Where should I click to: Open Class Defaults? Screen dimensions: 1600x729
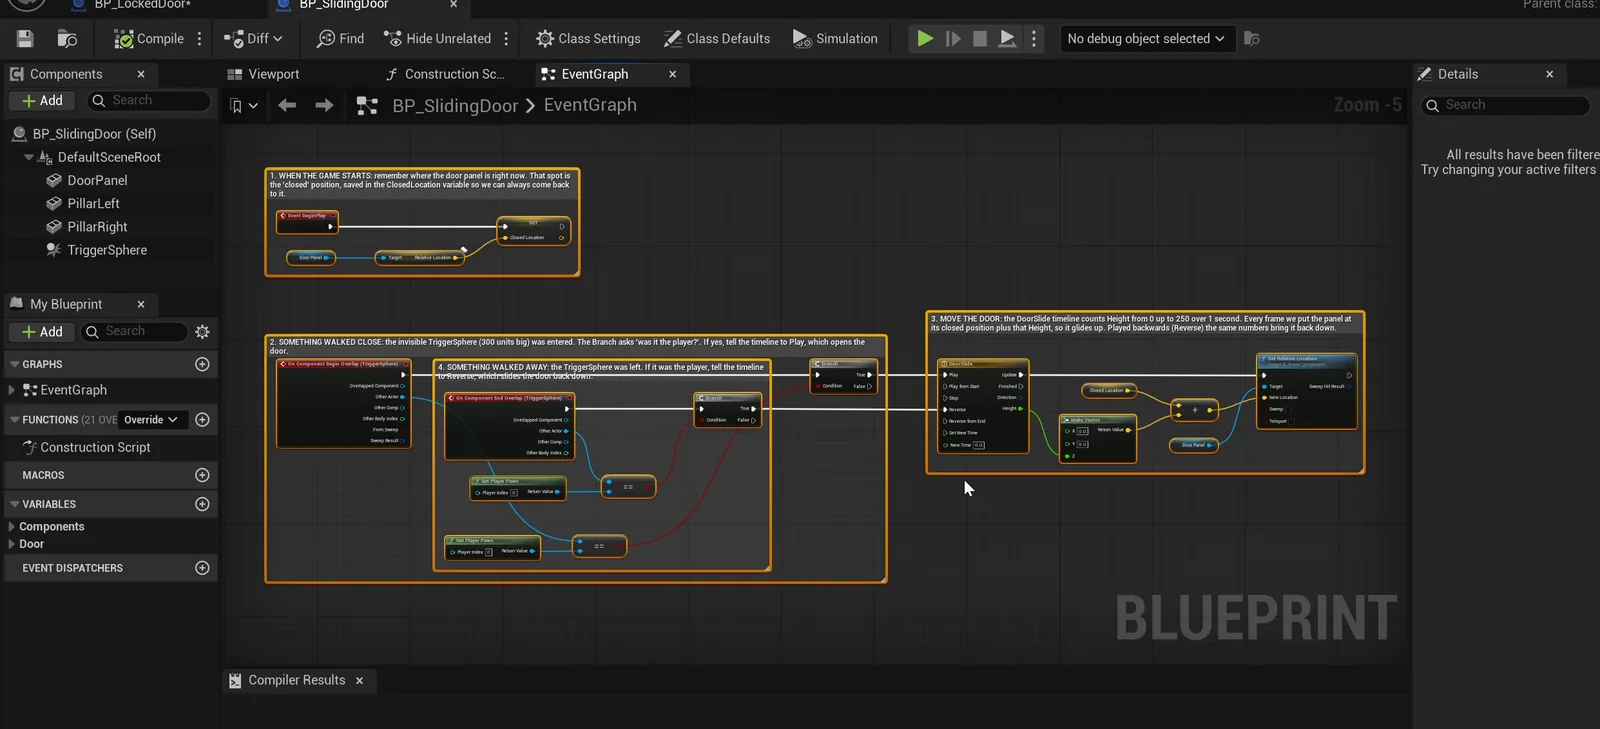click(717, 39)
